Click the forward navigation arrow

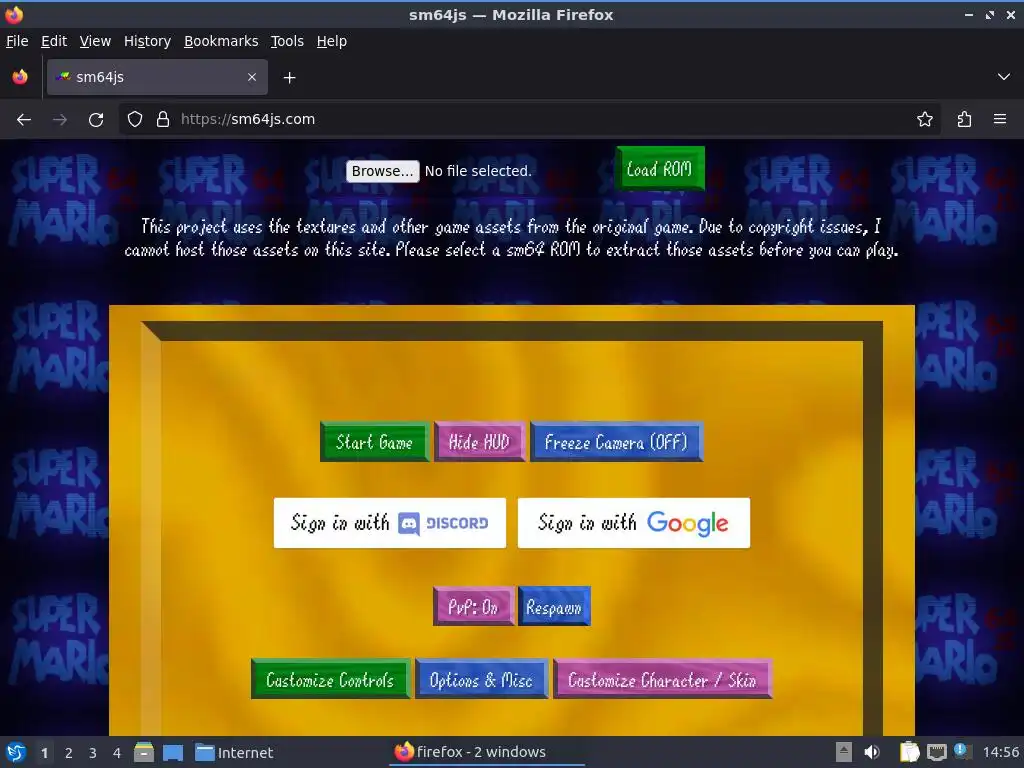[60, 120]
